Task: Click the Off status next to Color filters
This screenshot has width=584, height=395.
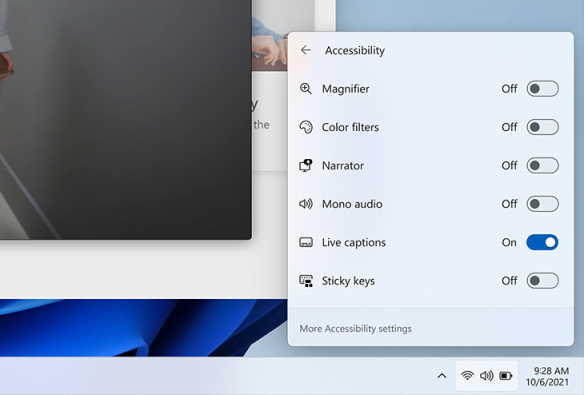Action: coord(509,127)
